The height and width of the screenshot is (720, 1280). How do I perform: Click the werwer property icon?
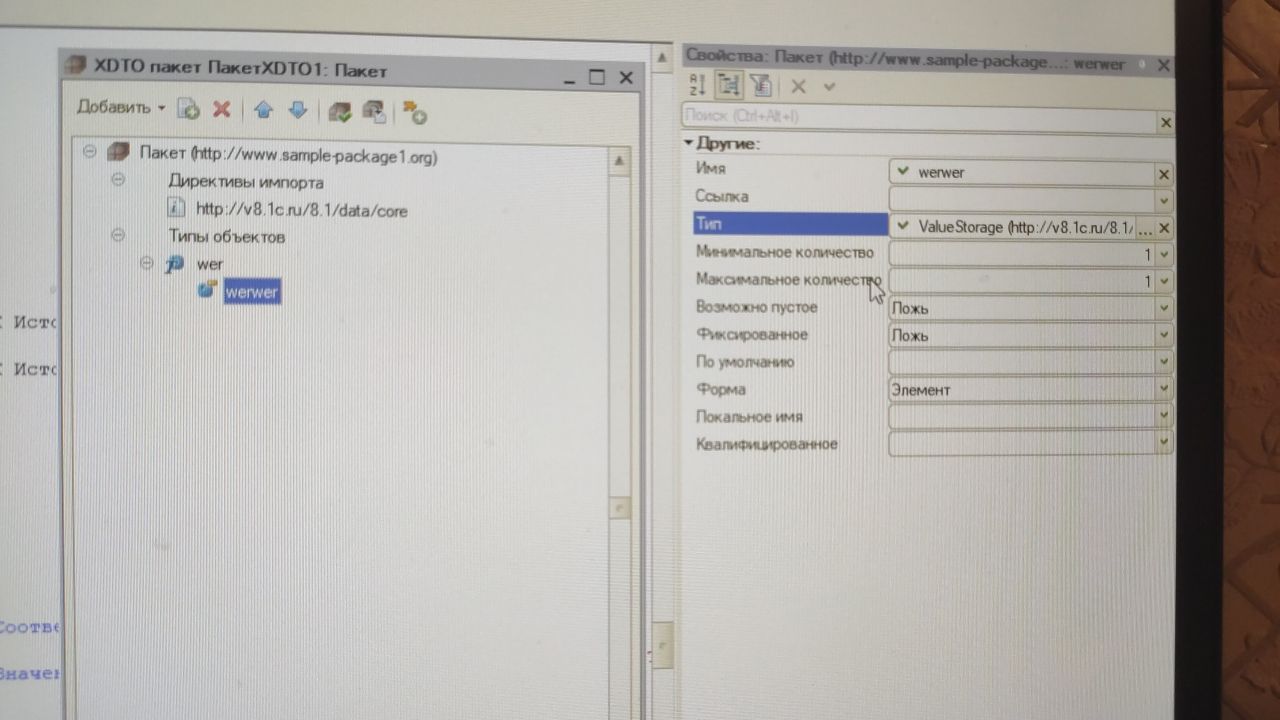(x=207, y=290)
